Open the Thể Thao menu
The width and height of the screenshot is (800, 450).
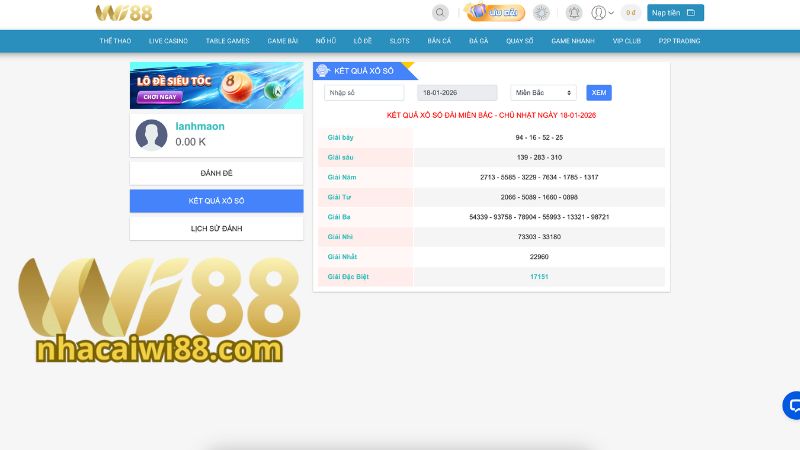click(115, 41)
